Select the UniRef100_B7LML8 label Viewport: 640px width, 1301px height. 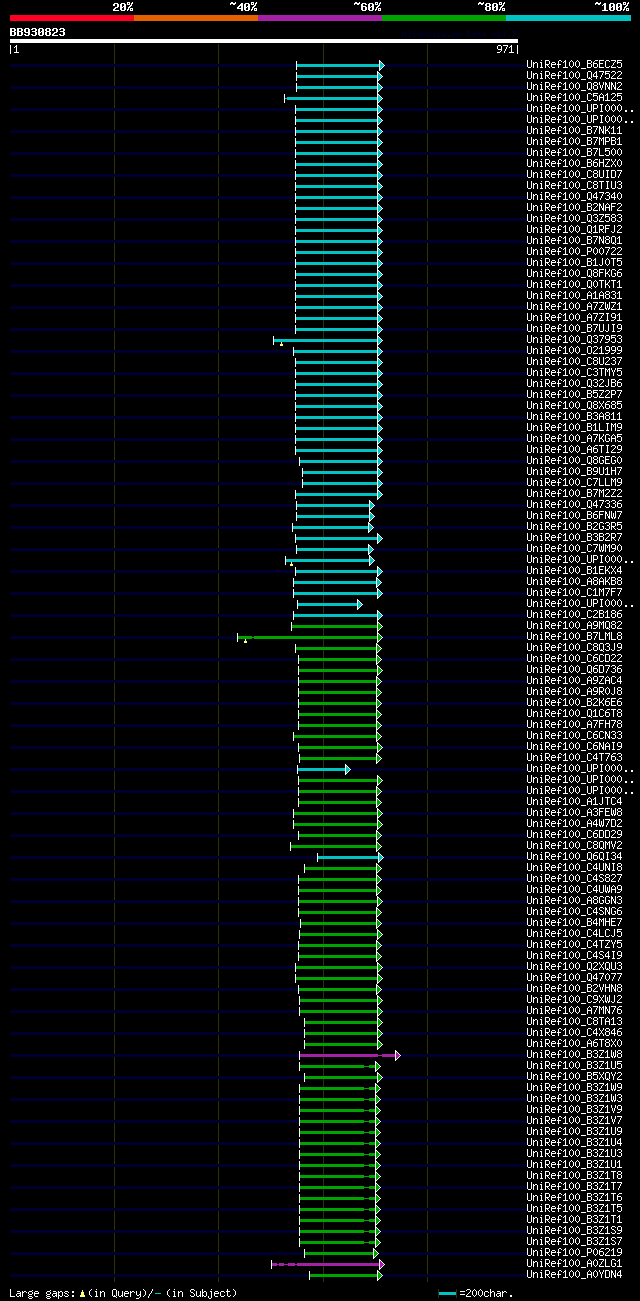(x=574, y=637)
